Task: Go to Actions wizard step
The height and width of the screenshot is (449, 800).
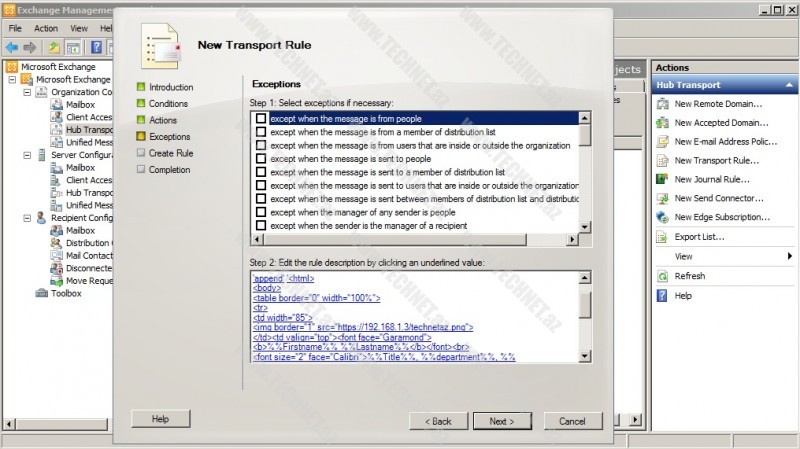Action: (163, 120)
